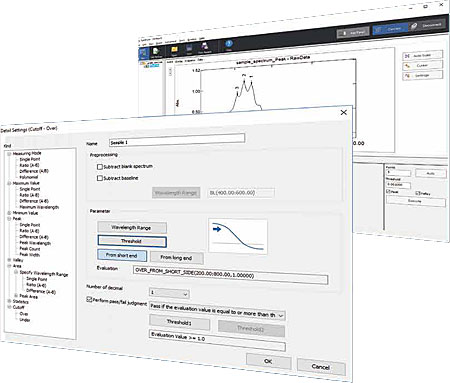Select the From long end option
450x383 pixels.
[x=177, y=257]
